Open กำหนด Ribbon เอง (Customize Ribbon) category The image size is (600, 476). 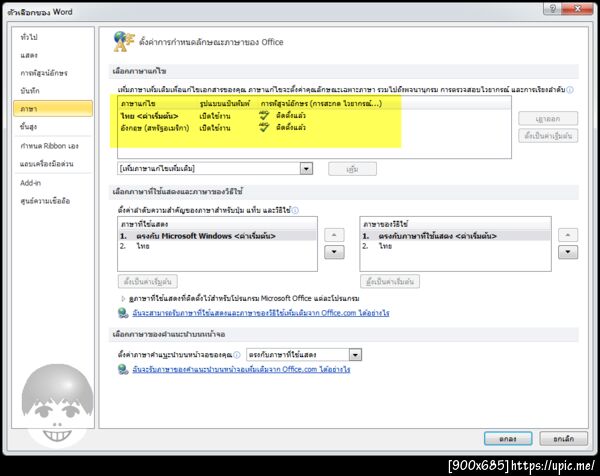pos(49,146)
